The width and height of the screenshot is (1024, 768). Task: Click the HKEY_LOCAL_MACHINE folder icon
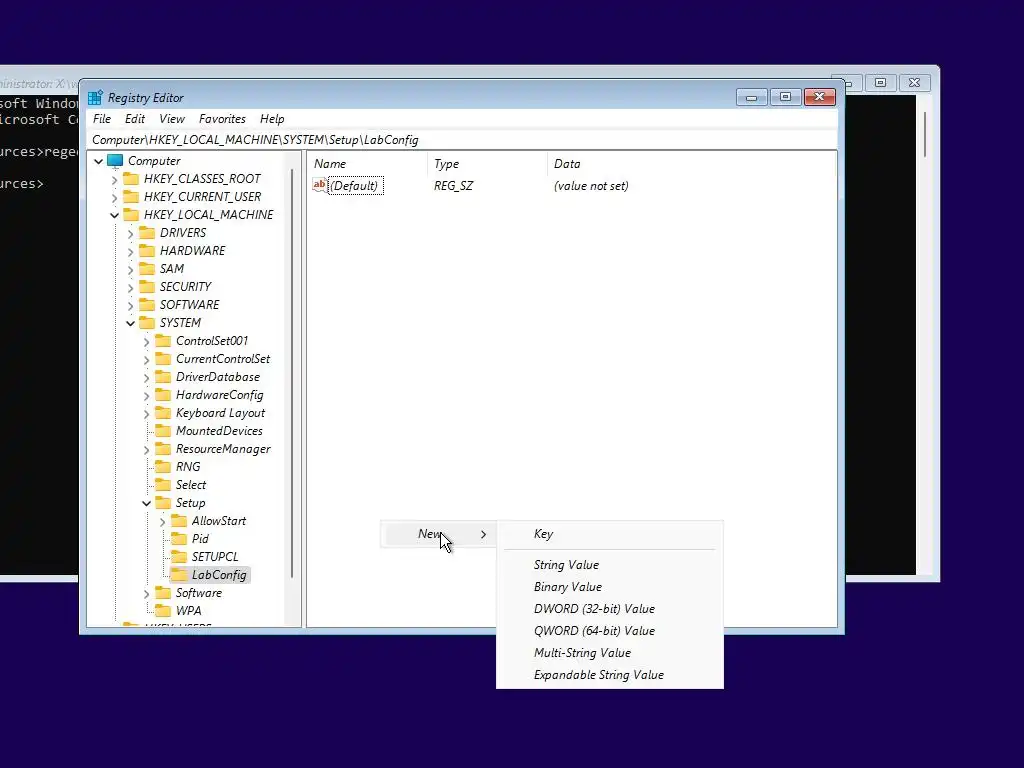(131, 215)
